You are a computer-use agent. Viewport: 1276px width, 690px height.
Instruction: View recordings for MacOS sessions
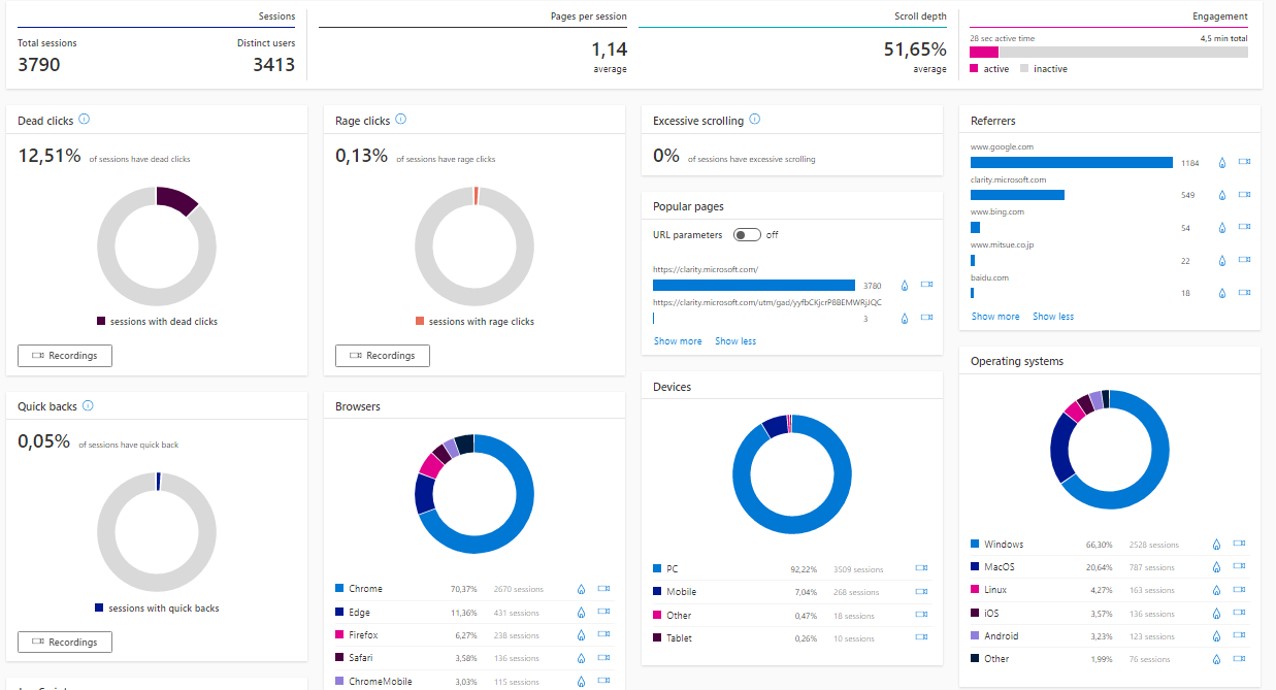[x=1240, y=567]
